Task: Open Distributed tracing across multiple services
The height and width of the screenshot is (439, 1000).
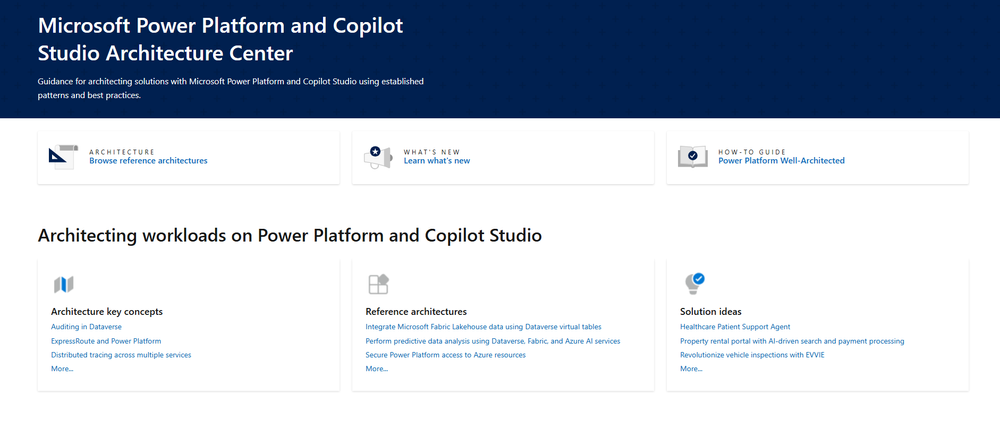Action: coord(121,355)
